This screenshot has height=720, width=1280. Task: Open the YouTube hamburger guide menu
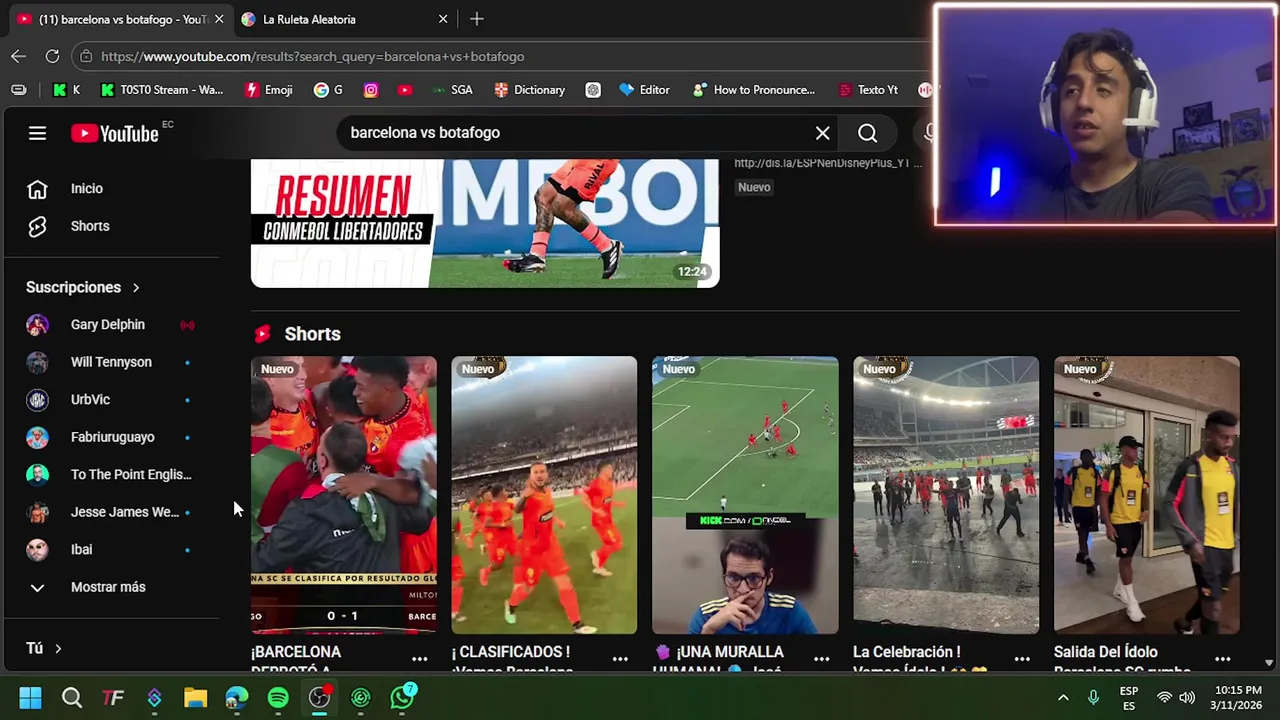[x=37, y=133]
